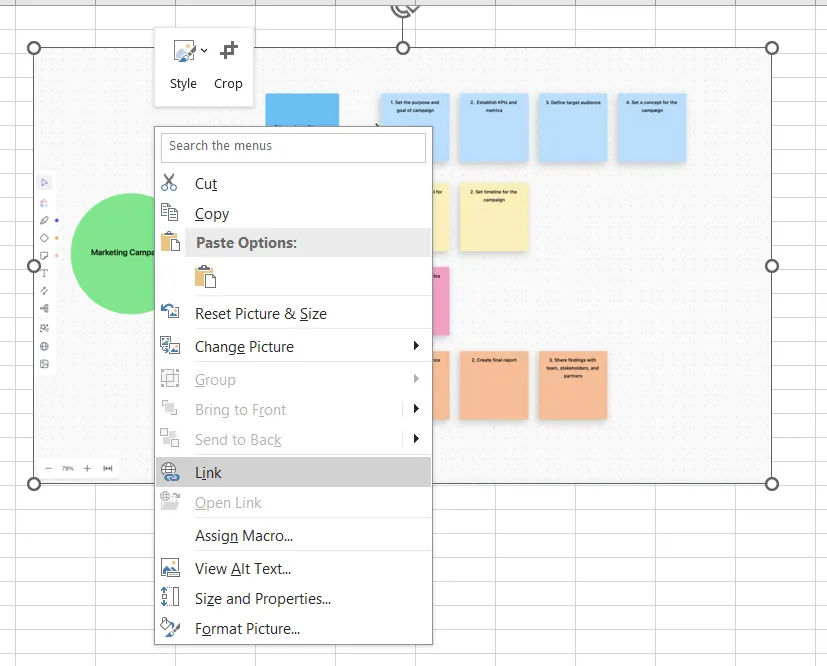This screenshot has height=666, width=827.
Task: Click the zoom out minus in whiteboard image
Action: [49, 468]
